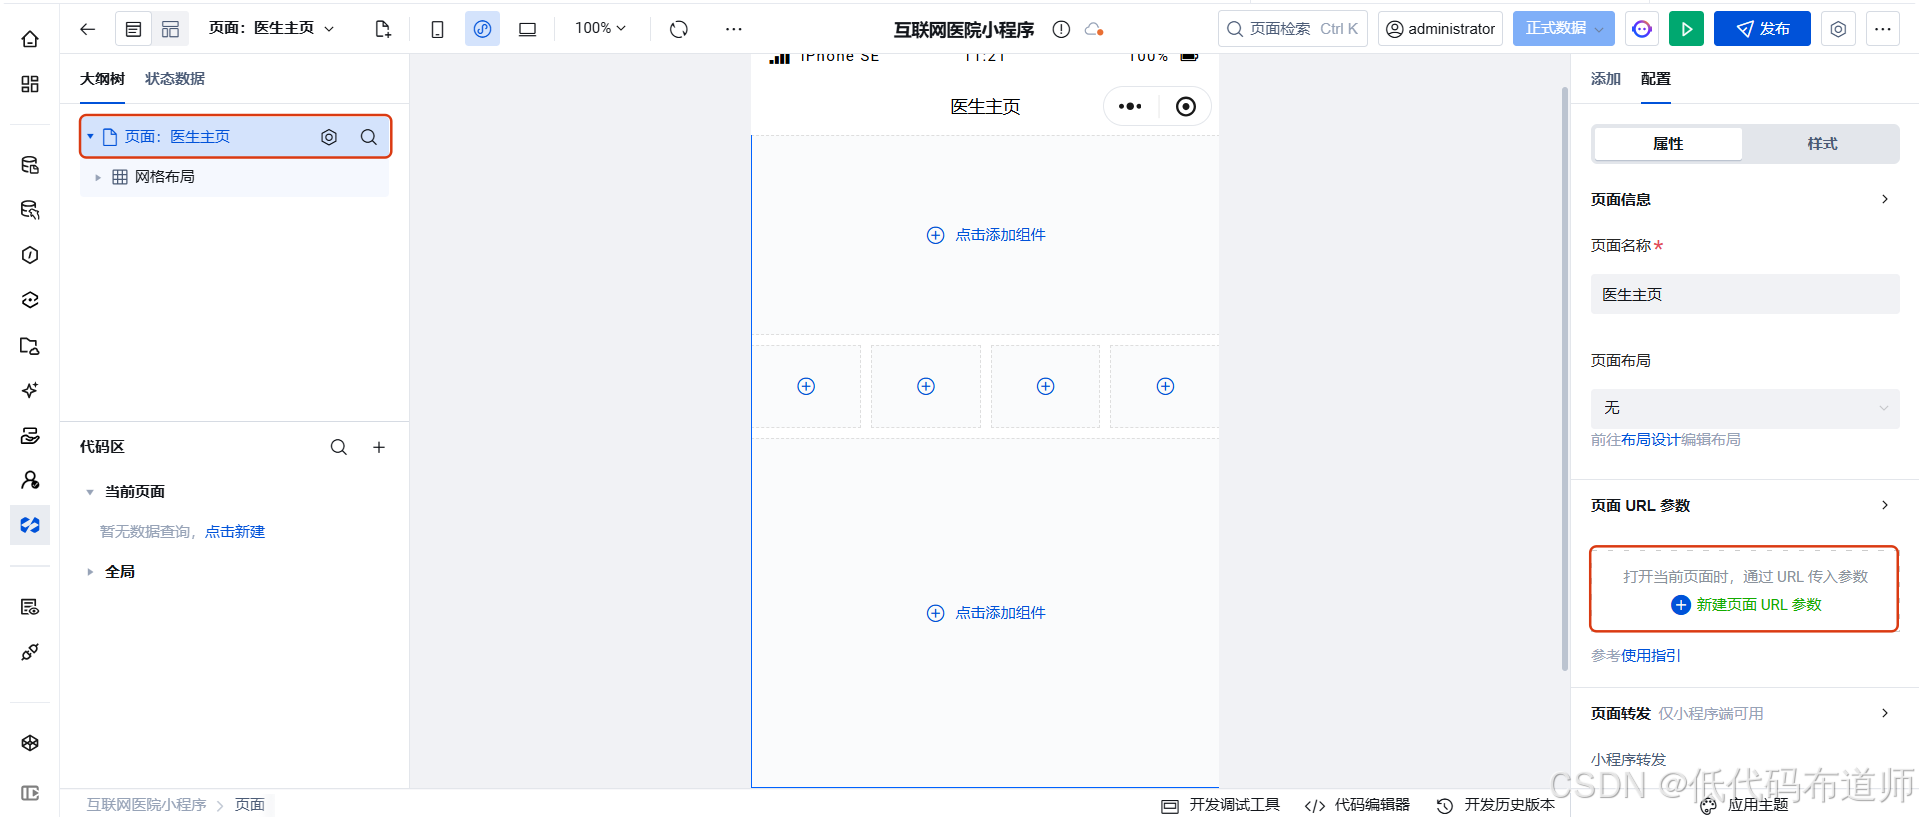
Task: Click the cloud save status icon
Action: pyautogui.click(x=1094, y=29)
